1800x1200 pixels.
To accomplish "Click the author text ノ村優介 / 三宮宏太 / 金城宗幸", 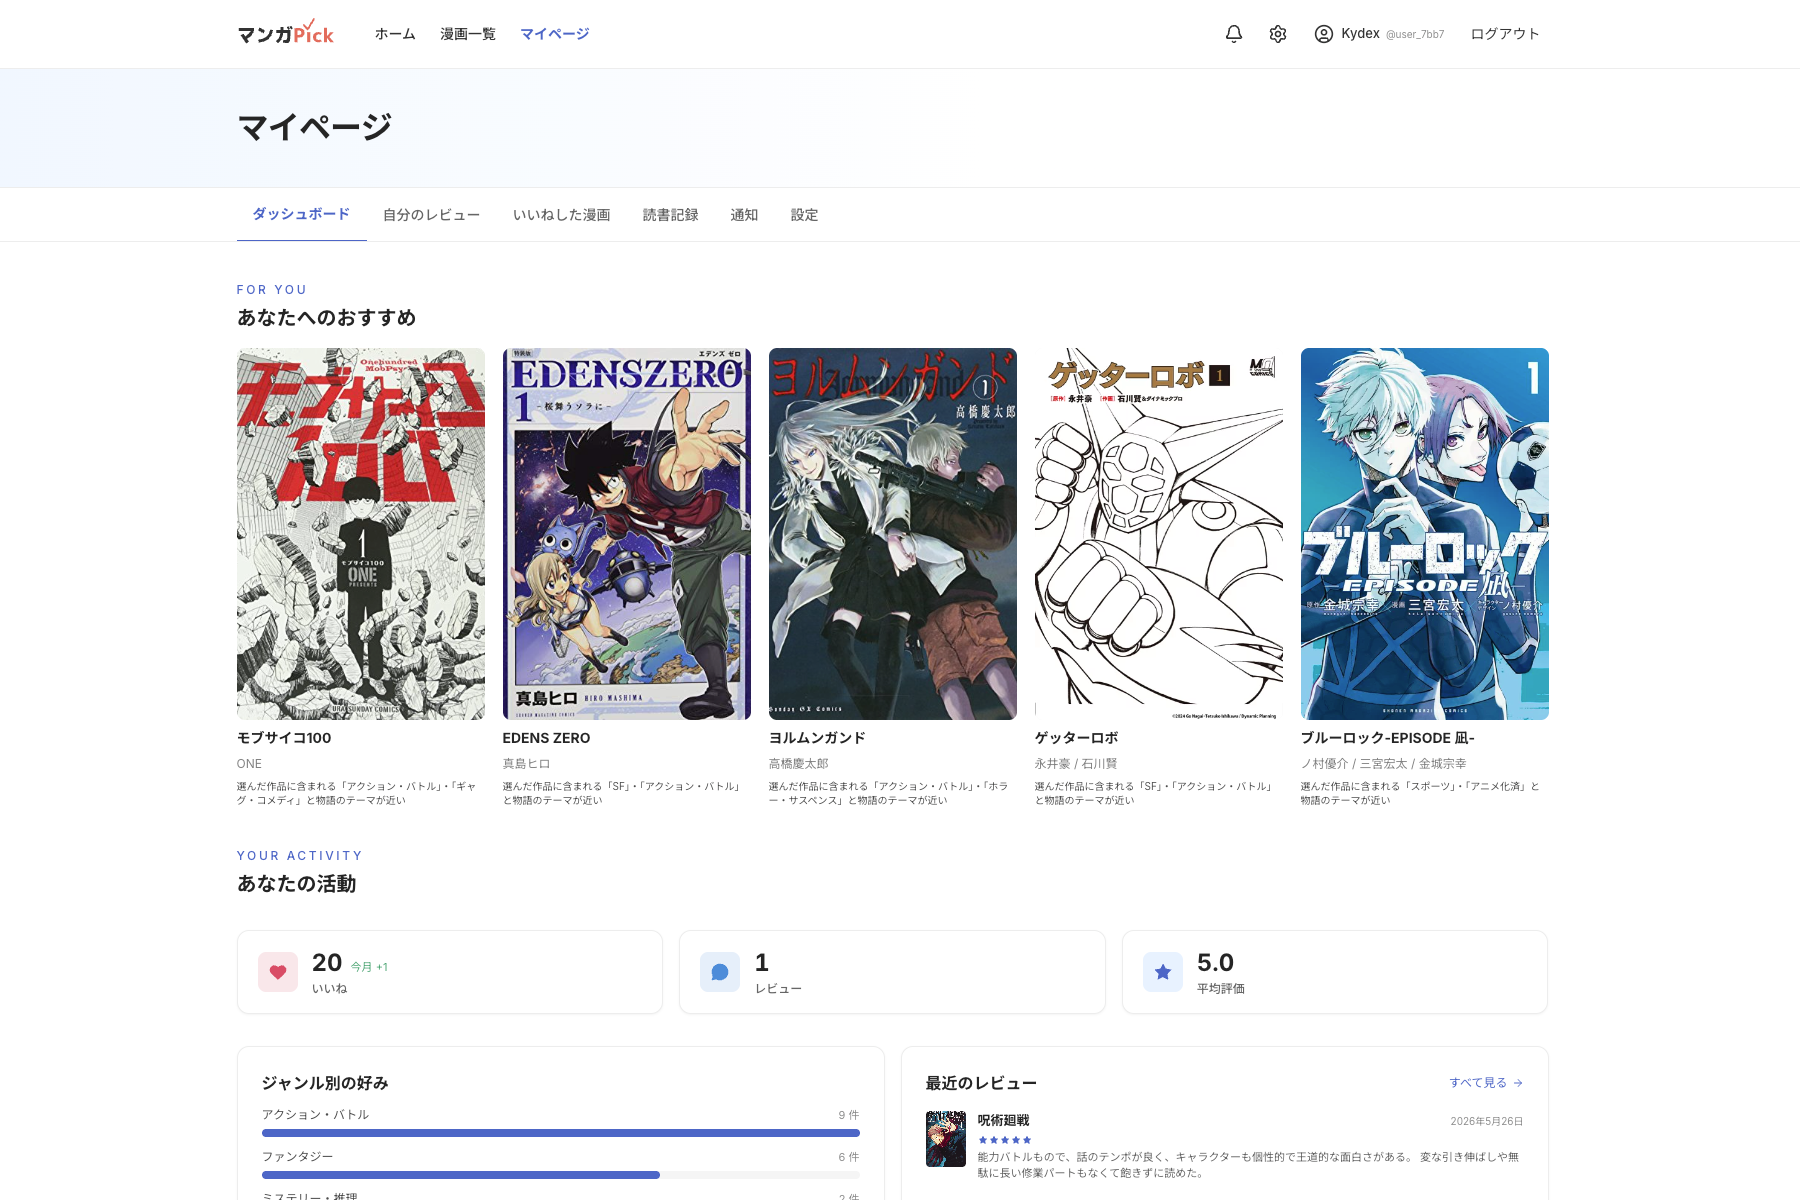I will [x=1384, y=764].
